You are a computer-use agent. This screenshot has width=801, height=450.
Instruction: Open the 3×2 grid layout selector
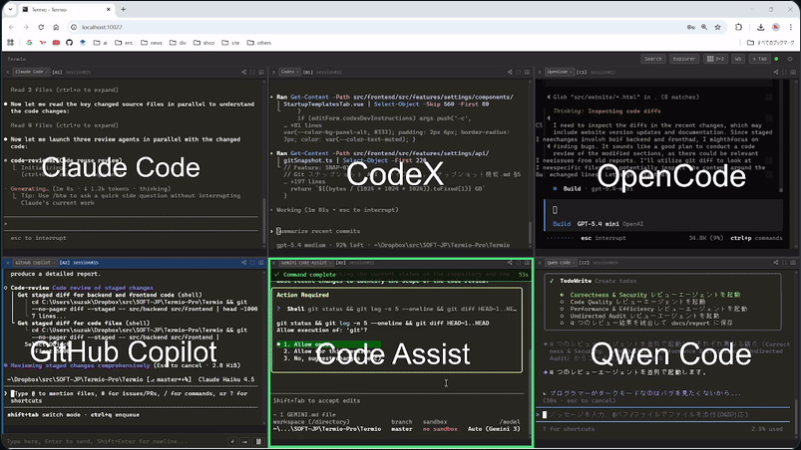(x=715, y=59)
